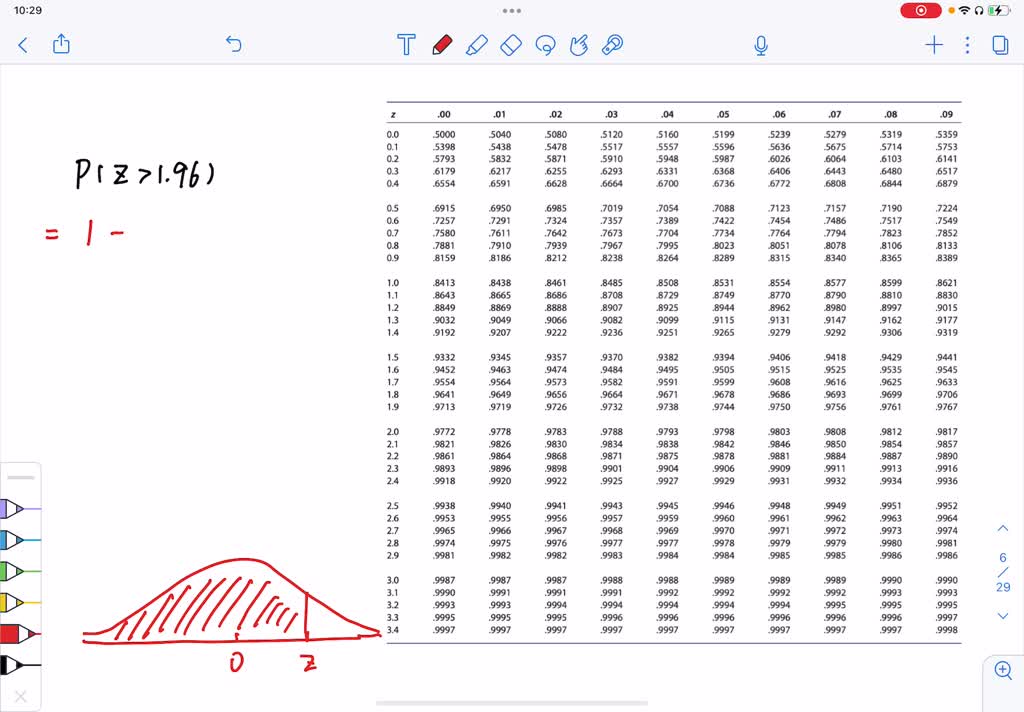This screenshot has width=1024, height=712.
Task: Select the Highlighter tool
Action: [476, 44]
